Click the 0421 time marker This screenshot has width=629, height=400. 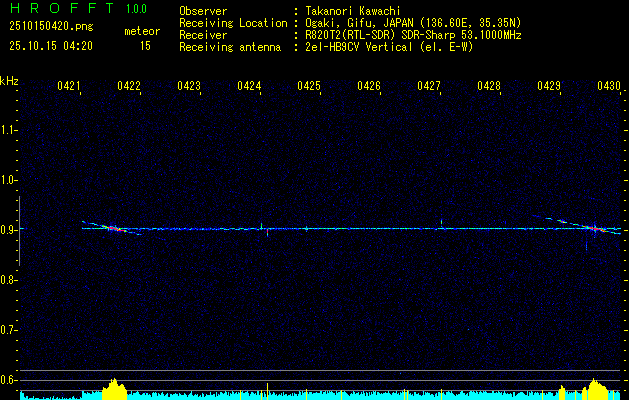click(69, 87)
